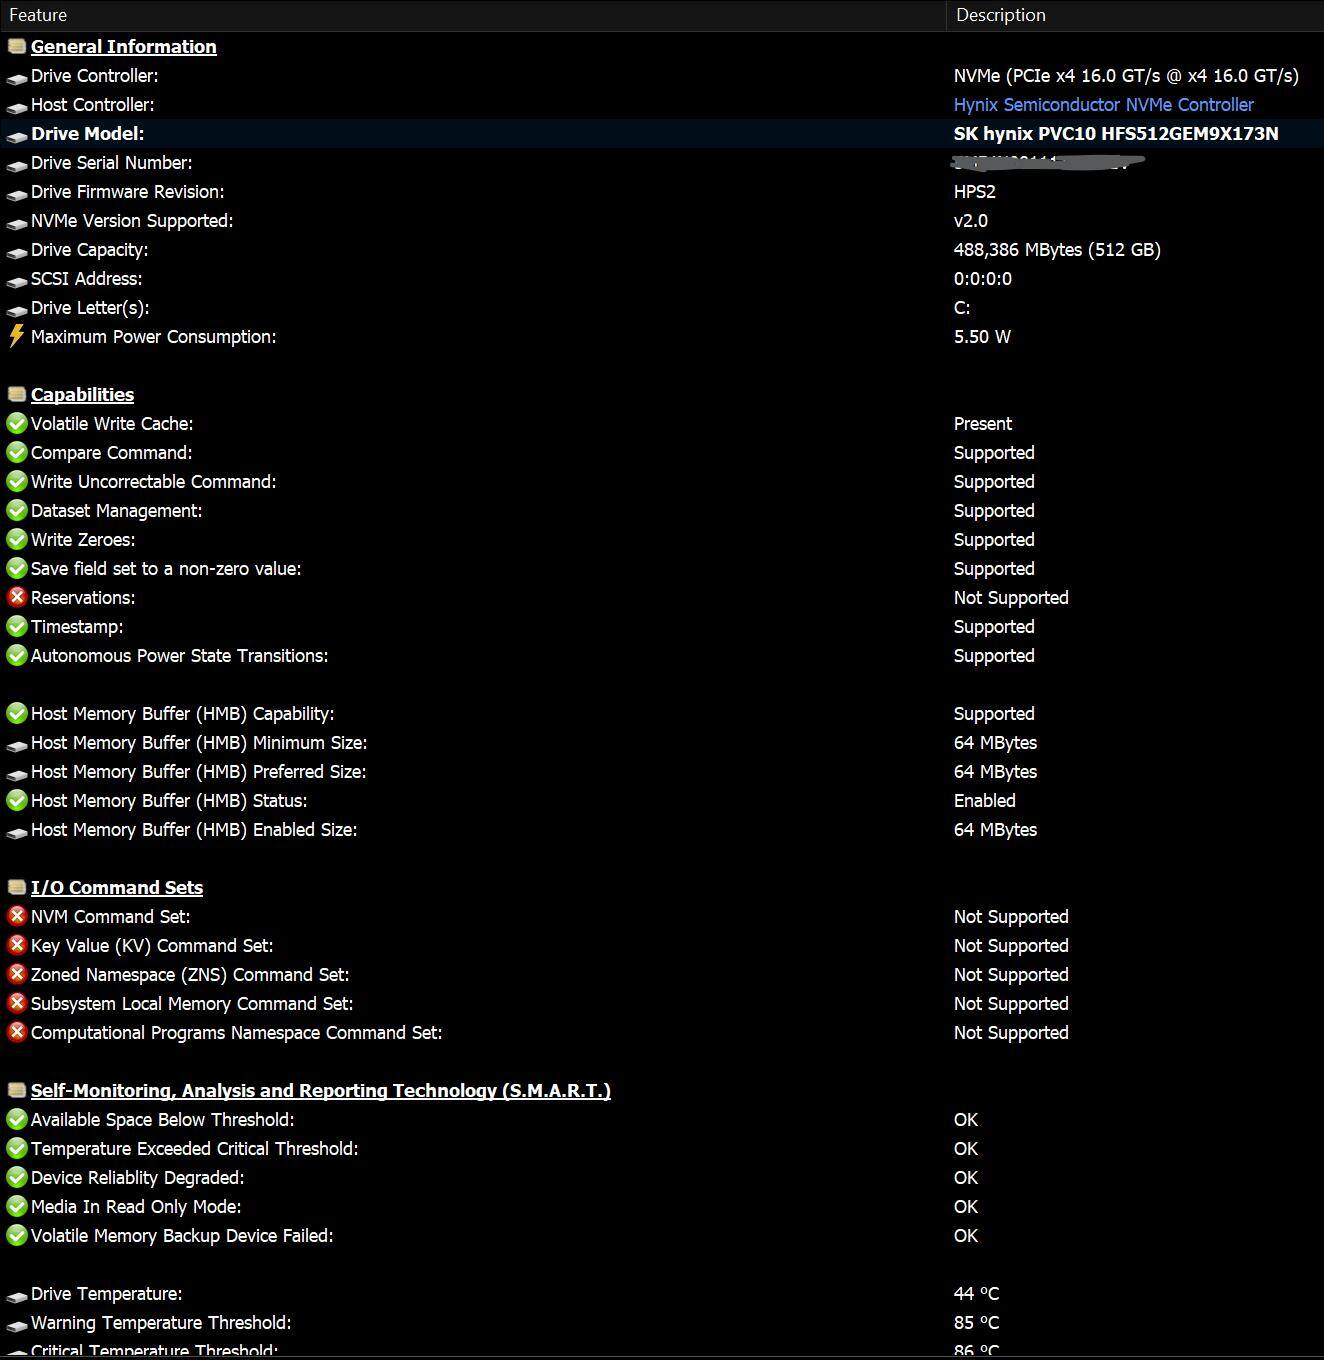Click the General Information section folder icon
The image size is (1324, 1360).
click(x=16, y=46)
